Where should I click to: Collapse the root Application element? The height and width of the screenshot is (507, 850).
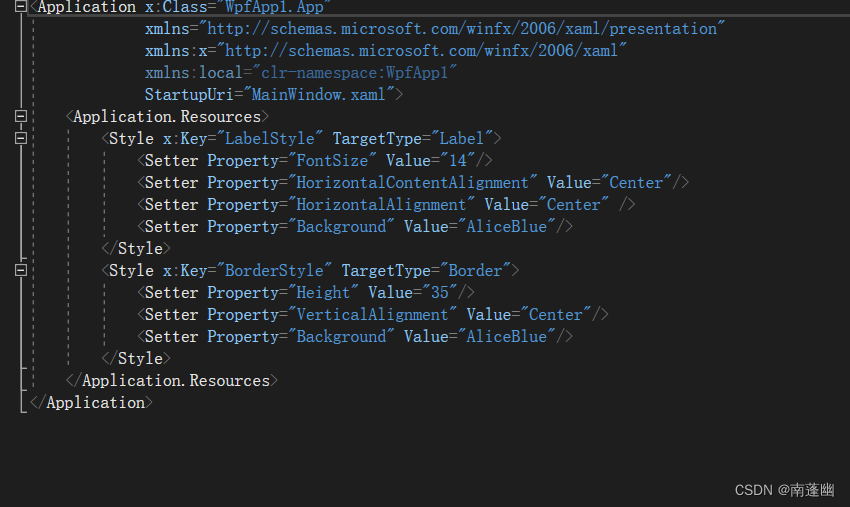coord(21,6)
